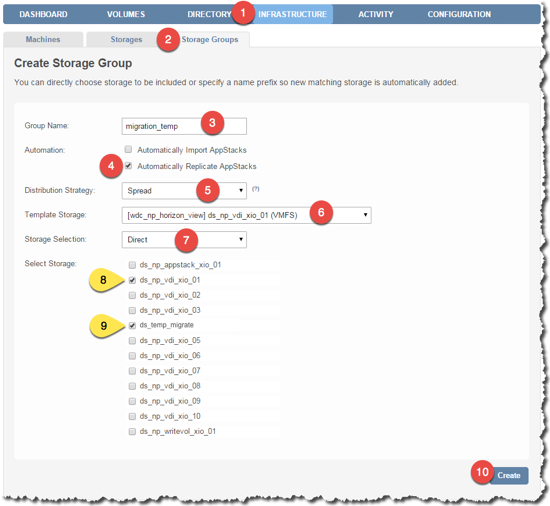The height and width of the screenshot is (506, 550).
Task: Click the Create button
Action: [x=509, y=475]
